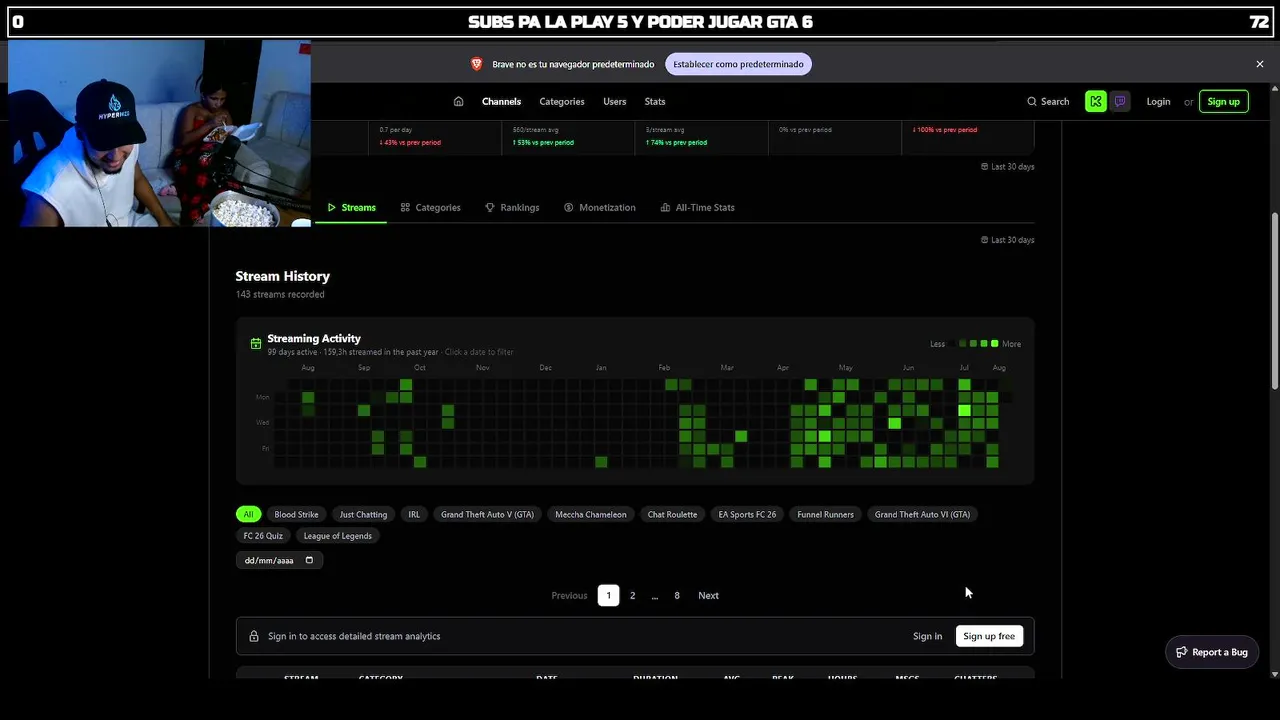The height and width of the screenshot is (720, 1280).
Task: Click Establecer como predeterminado button
Action: (x=738, y=64)
